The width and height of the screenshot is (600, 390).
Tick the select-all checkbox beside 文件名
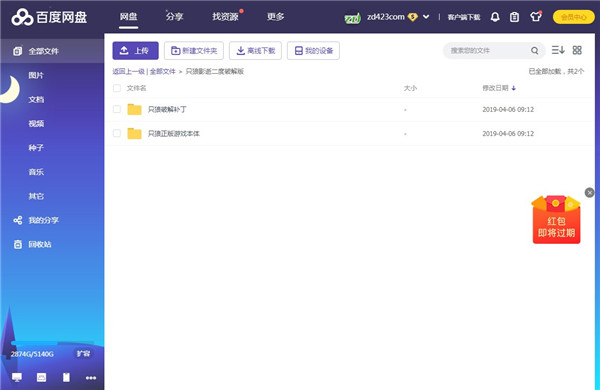tap(117, 88)
